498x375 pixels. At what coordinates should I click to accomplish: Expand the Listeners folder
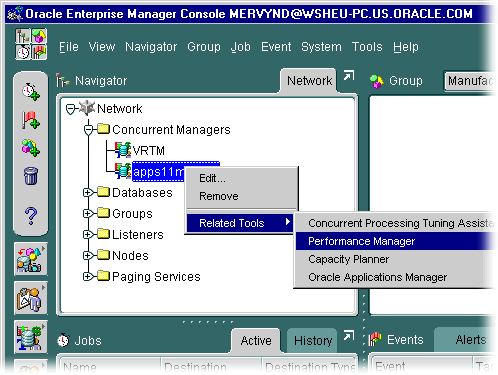click(88, 234)
